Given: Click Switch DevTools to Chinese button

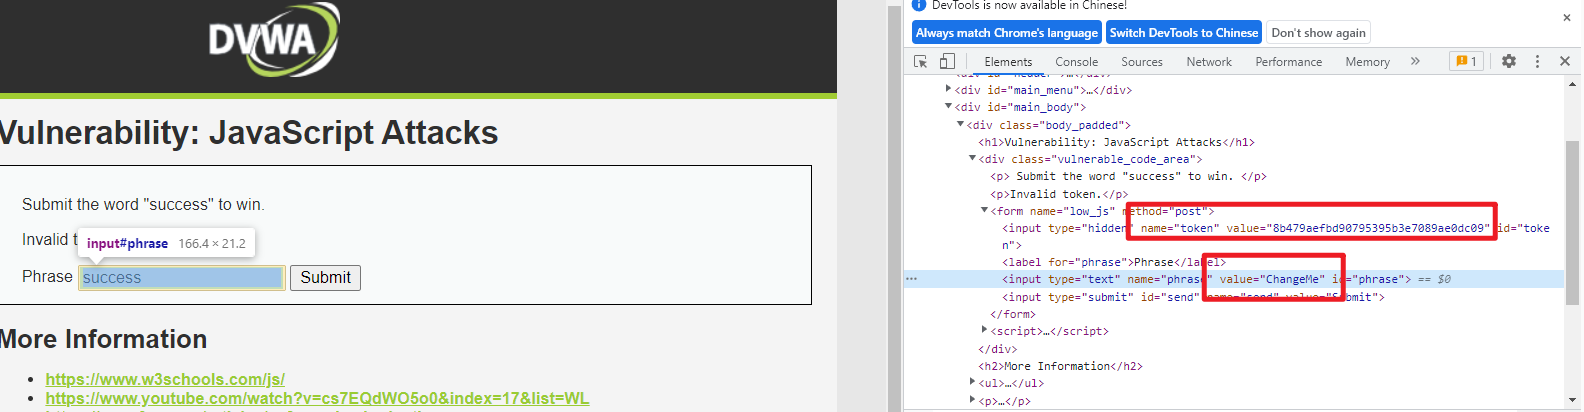Looking at the screenshot, I should [x=1184, y=33].
